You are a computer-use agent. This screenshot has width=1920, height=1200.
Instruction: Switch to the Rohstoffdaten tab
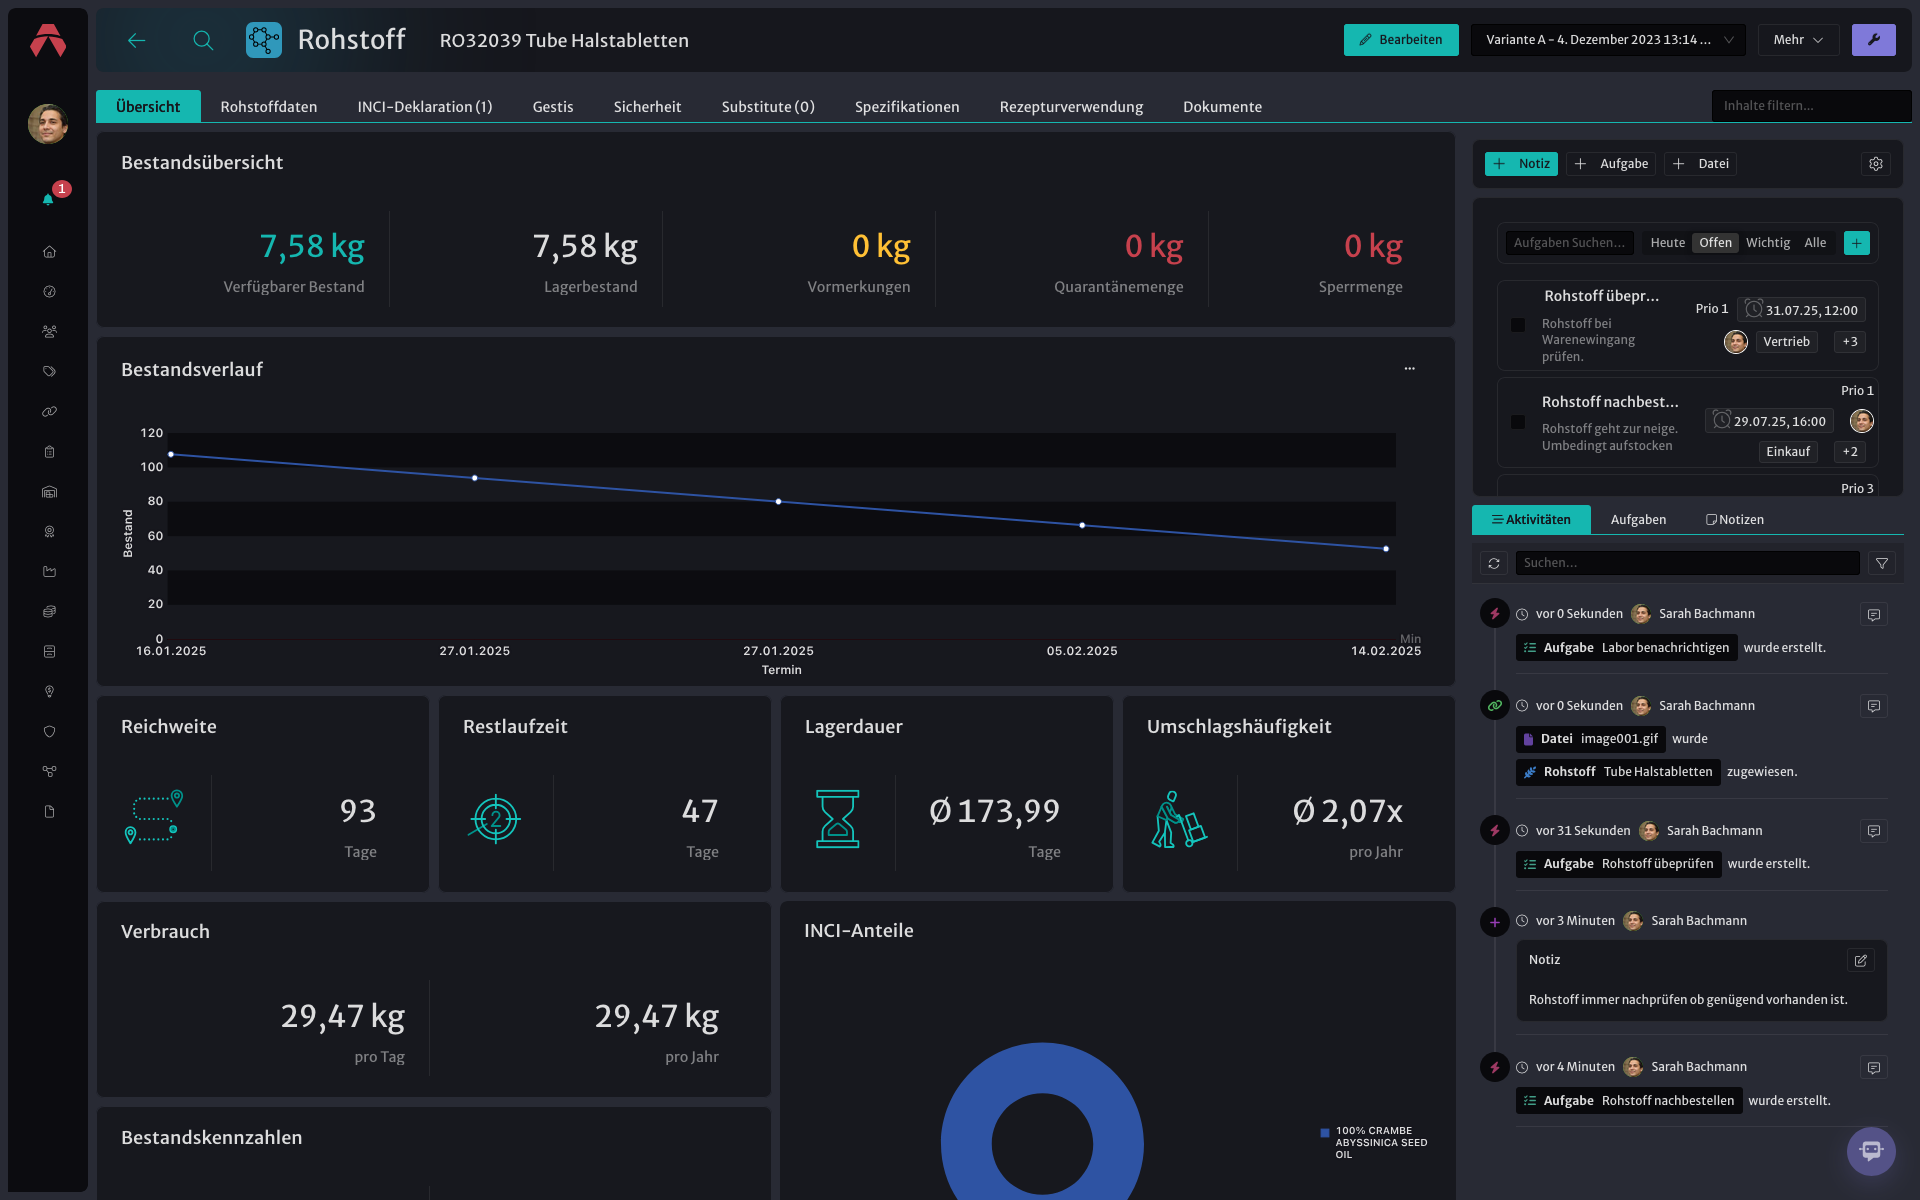[269, 107]
